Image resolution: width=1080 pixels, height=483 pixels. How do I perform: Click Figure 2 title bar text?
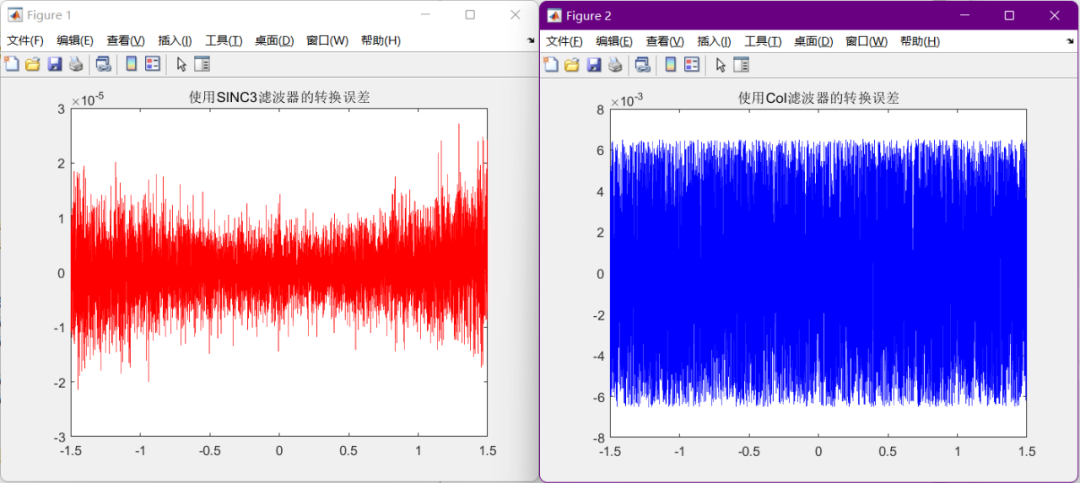(x=589, y=16)
